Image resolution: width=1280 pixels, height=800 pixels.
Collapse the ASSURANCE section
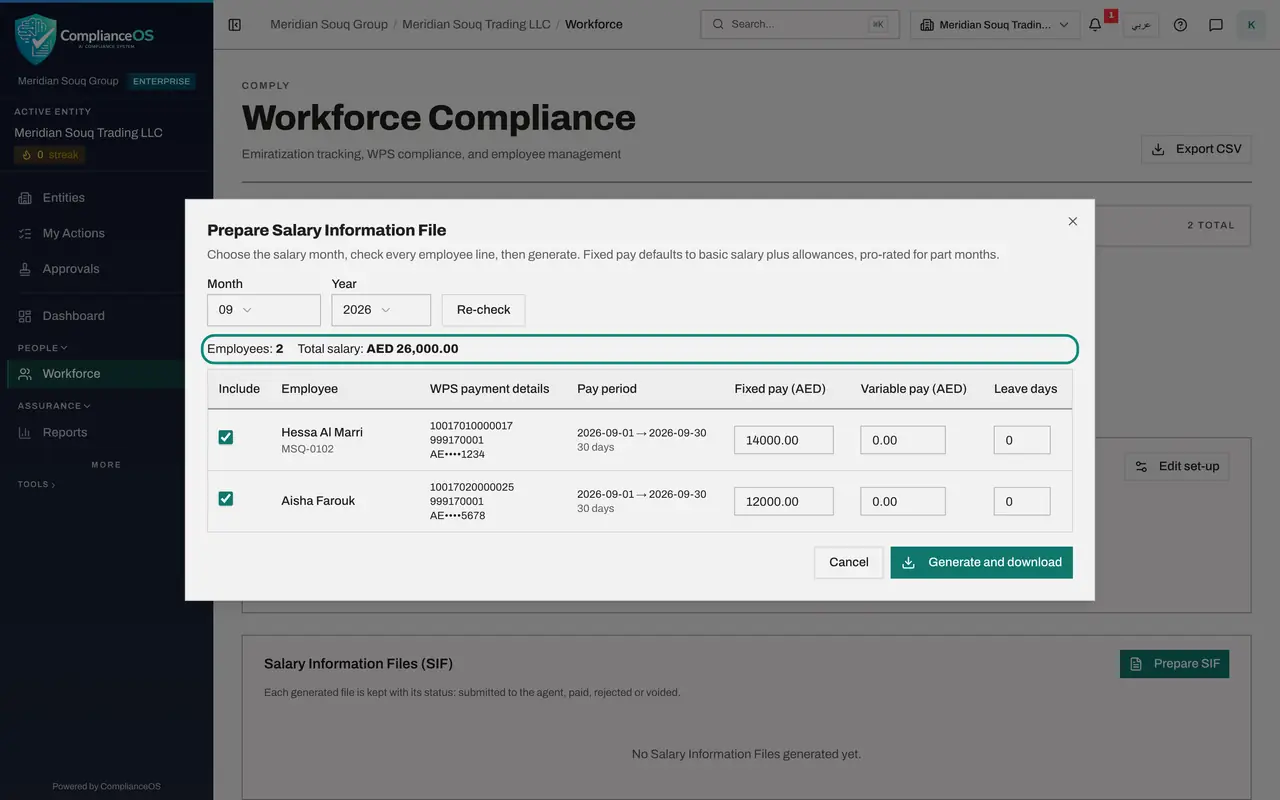(54, 406)
